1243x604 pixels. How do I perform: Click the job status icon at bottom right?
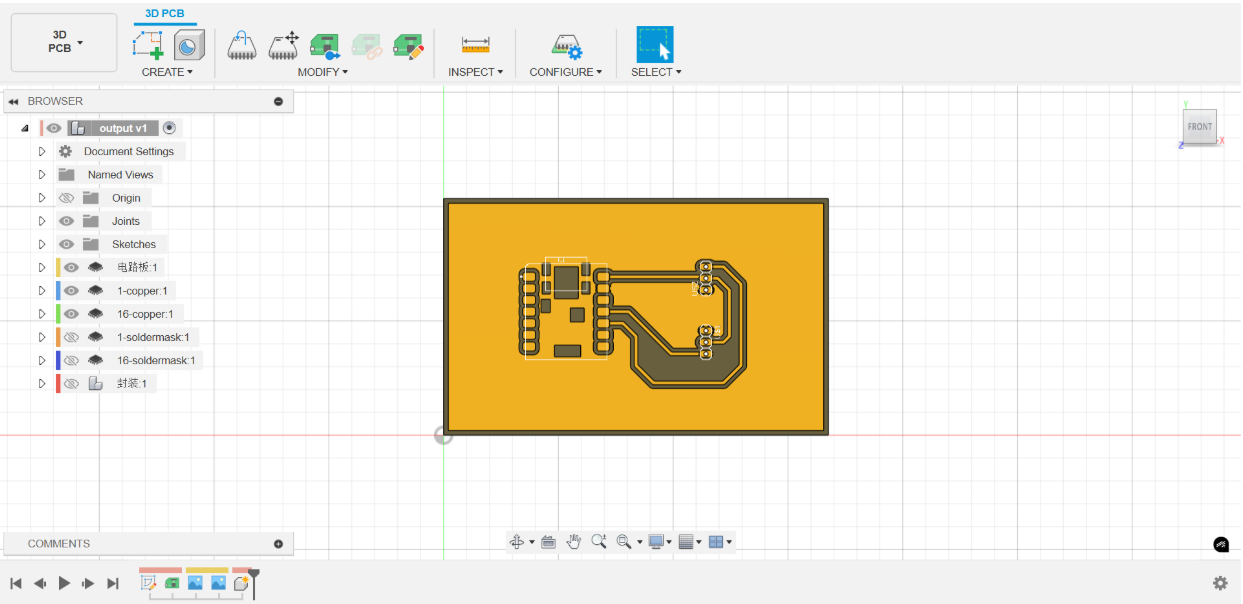(1221, 544)
